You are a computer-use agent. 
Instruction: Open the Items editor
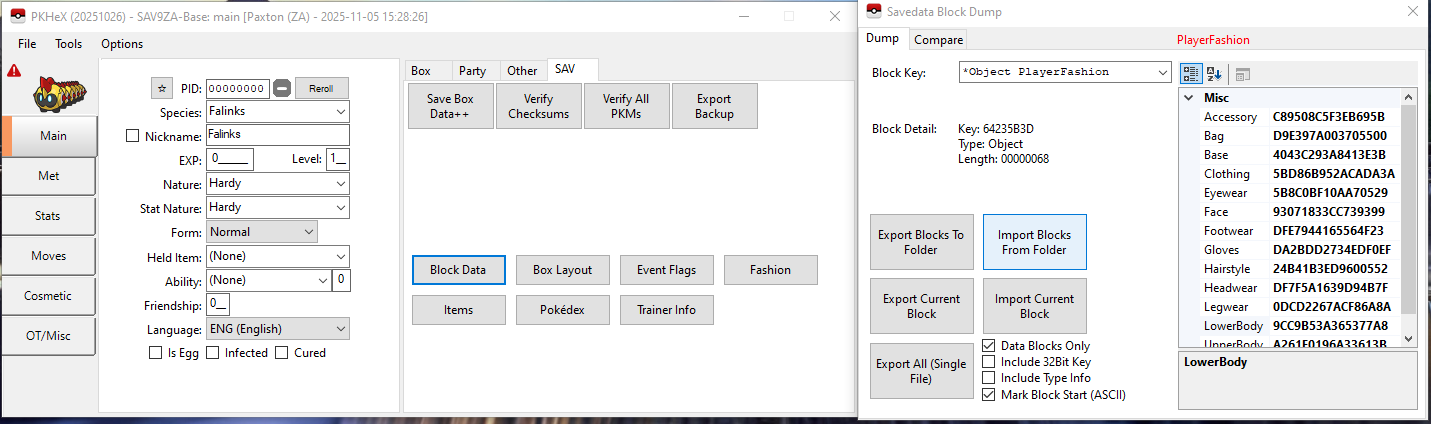click(458, 310)
